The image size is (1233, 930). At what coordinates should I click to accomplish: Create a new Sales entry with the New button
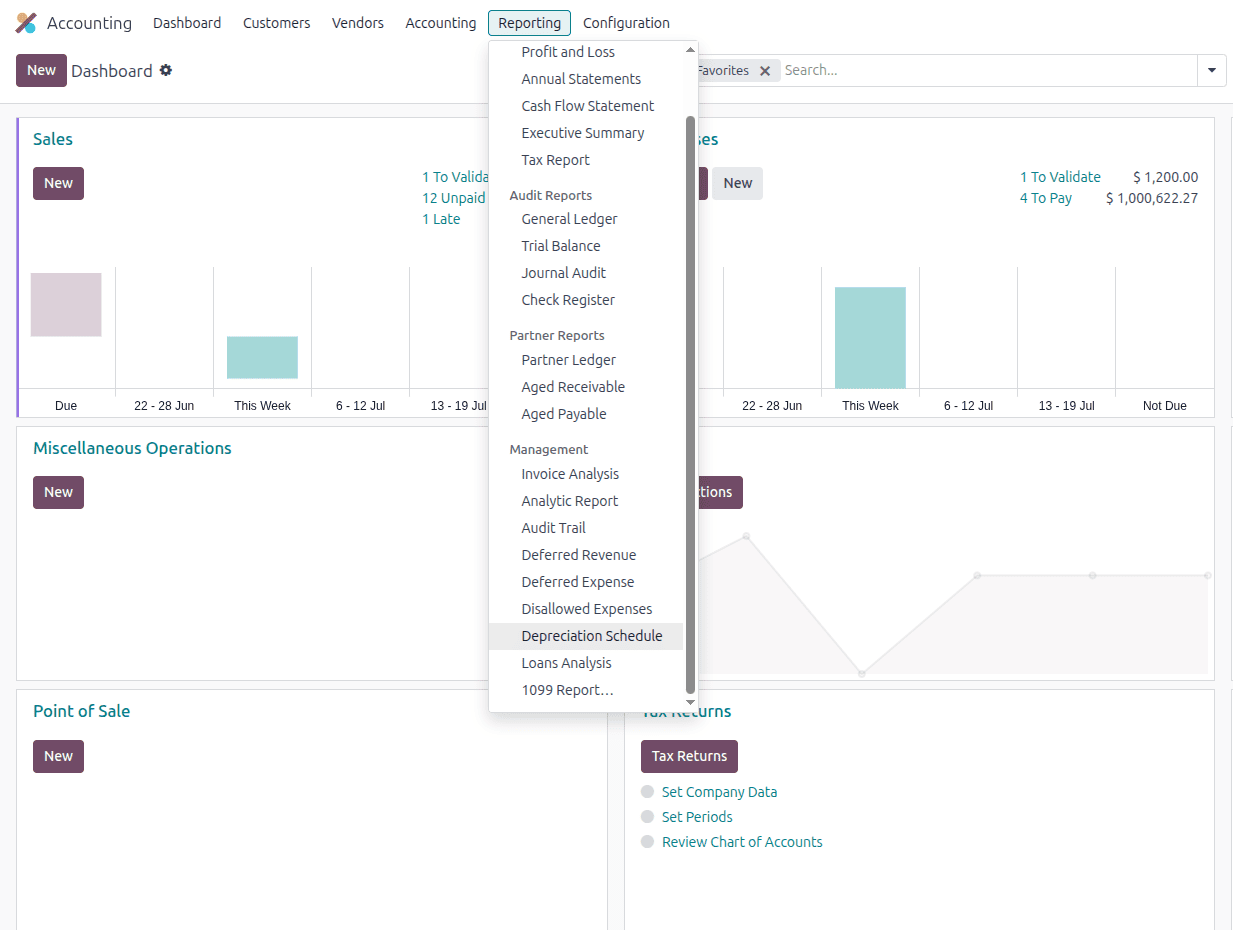58,183
